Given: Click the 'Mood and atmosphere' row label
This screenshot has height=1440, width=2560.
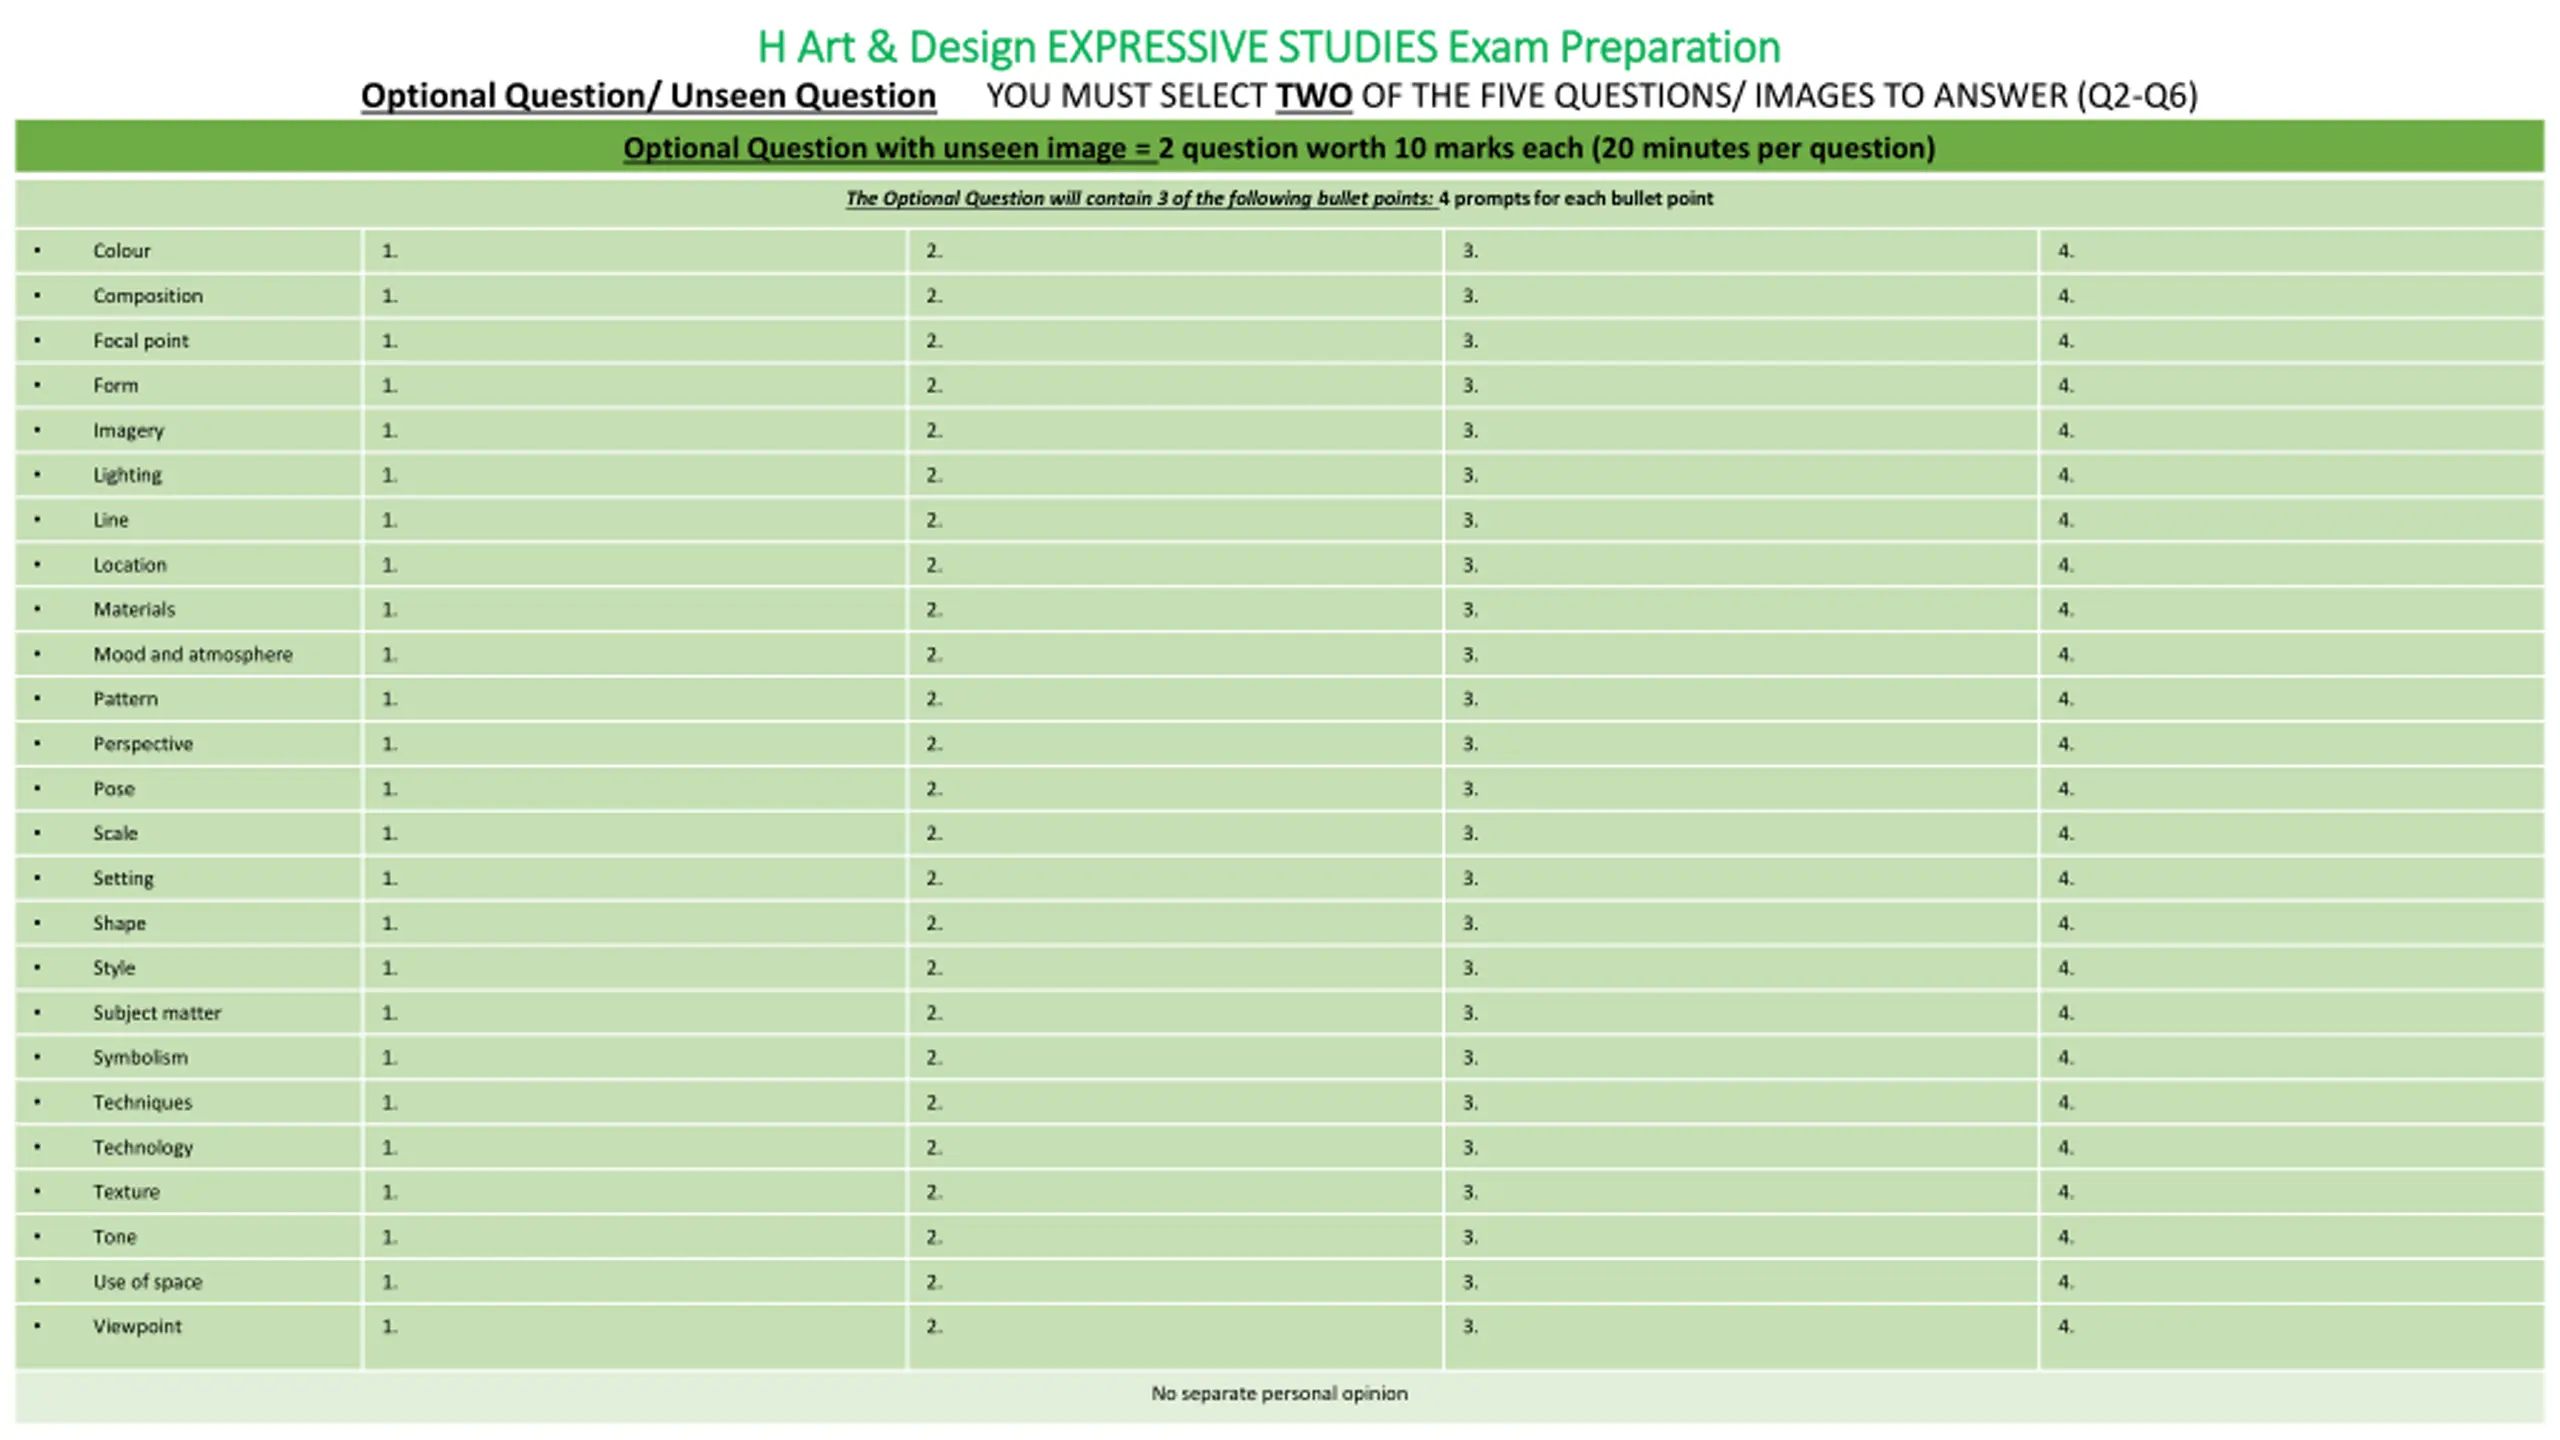Looking at the screenshot, I should coord(192,654).
